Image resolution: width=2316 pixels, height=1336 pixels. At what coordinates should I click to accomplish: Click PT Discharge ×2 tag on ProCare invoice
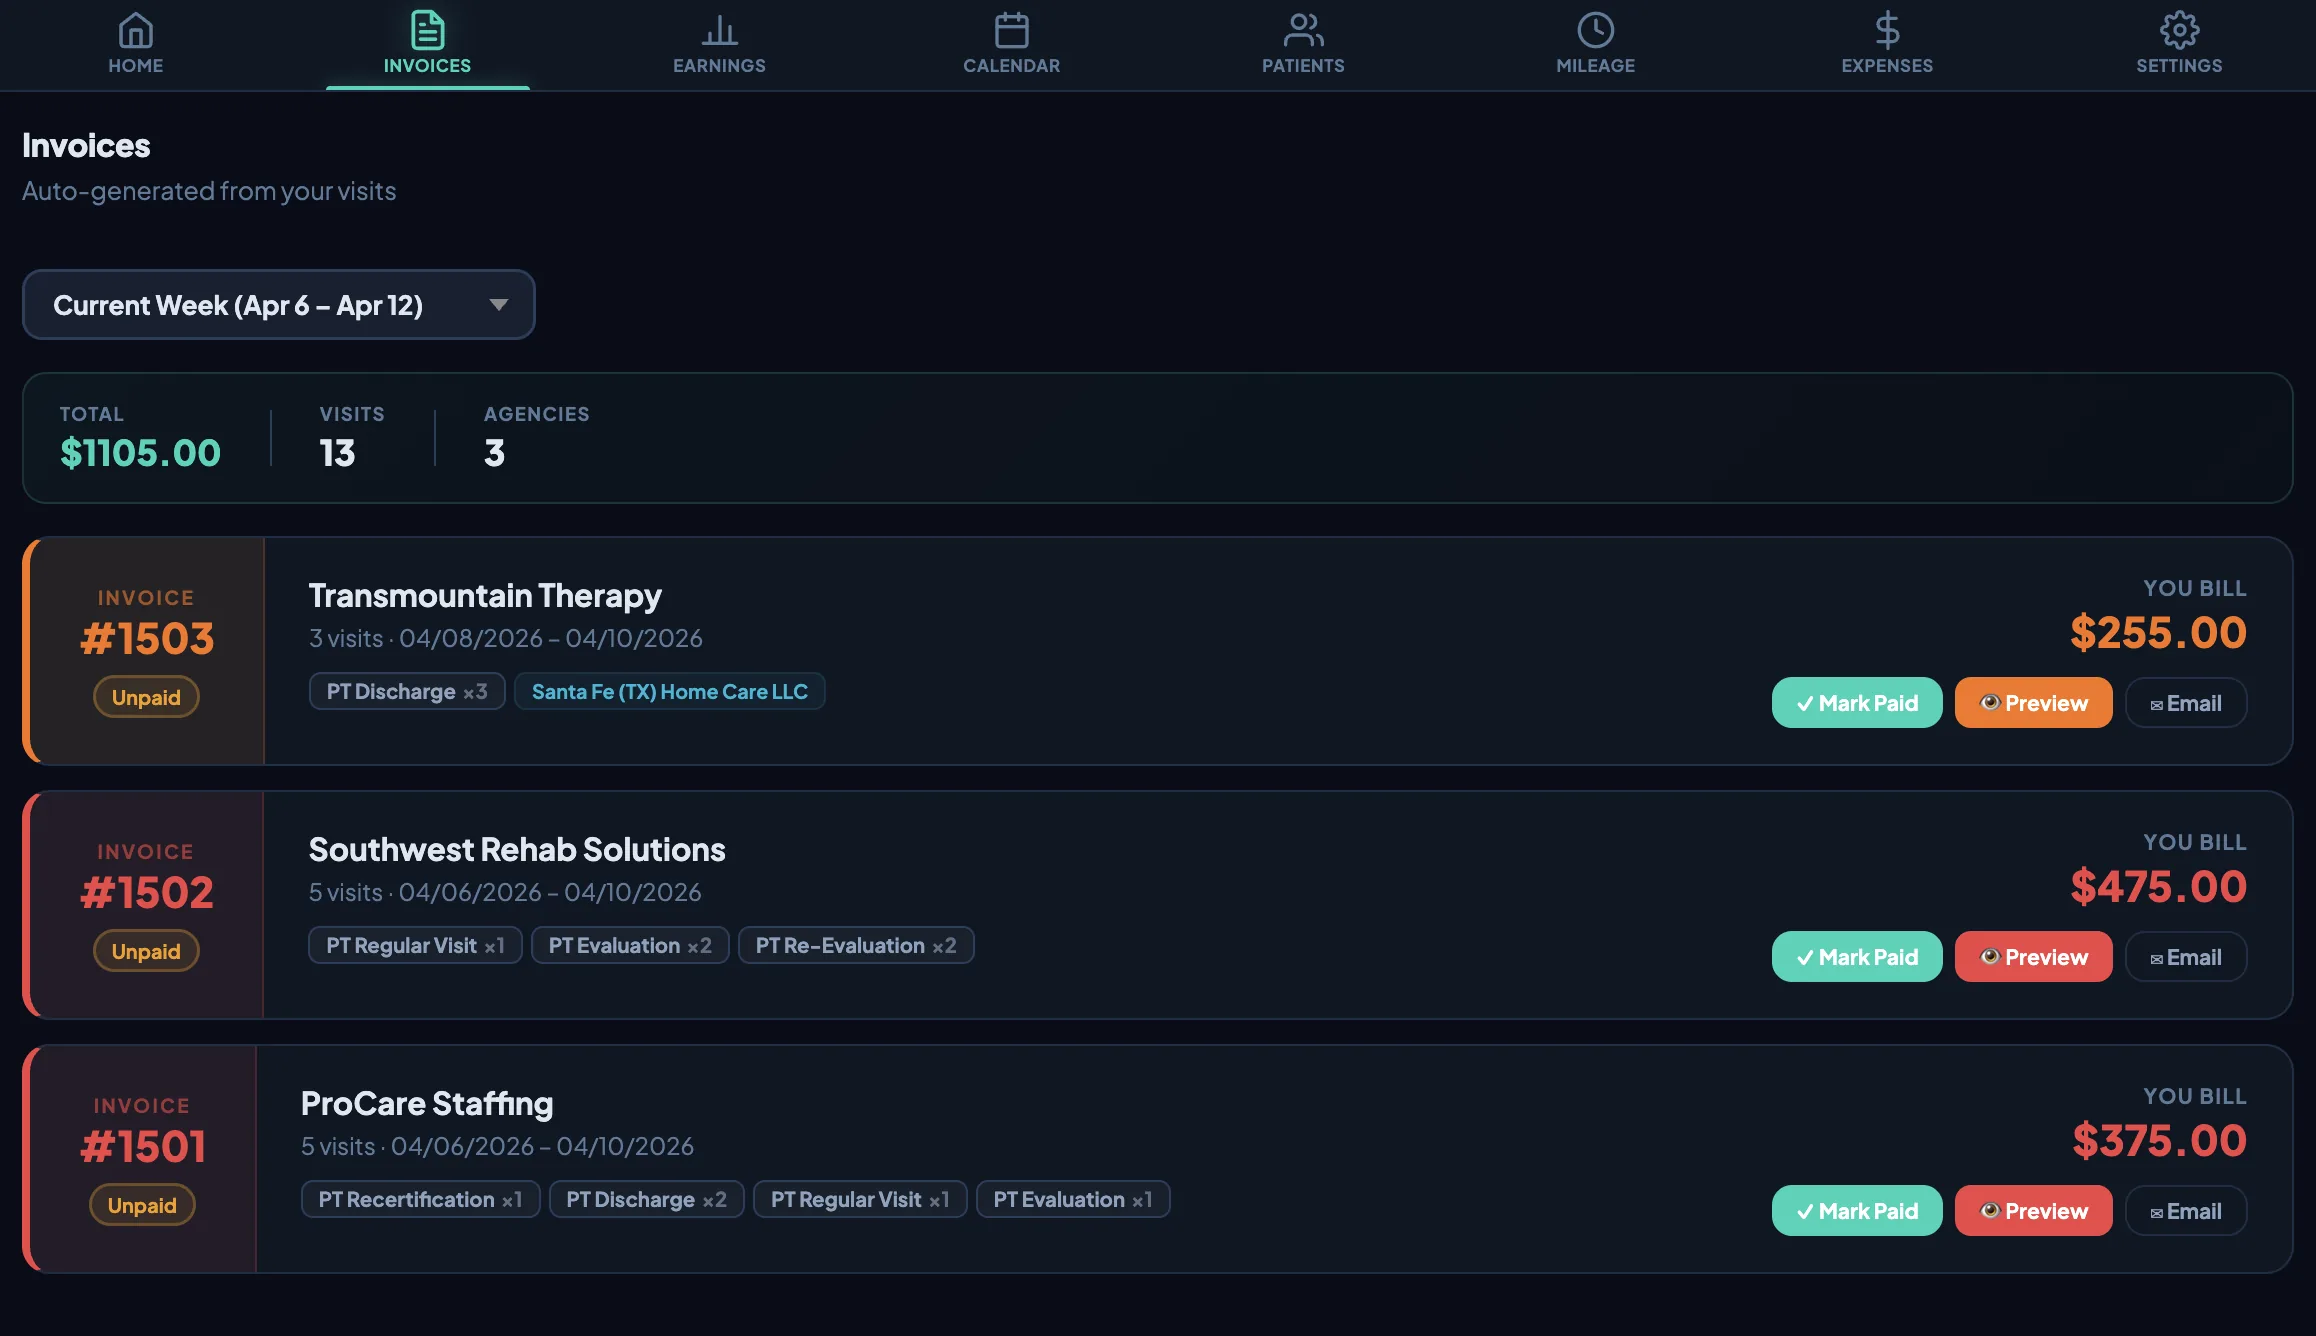[x=646, y=1199]
